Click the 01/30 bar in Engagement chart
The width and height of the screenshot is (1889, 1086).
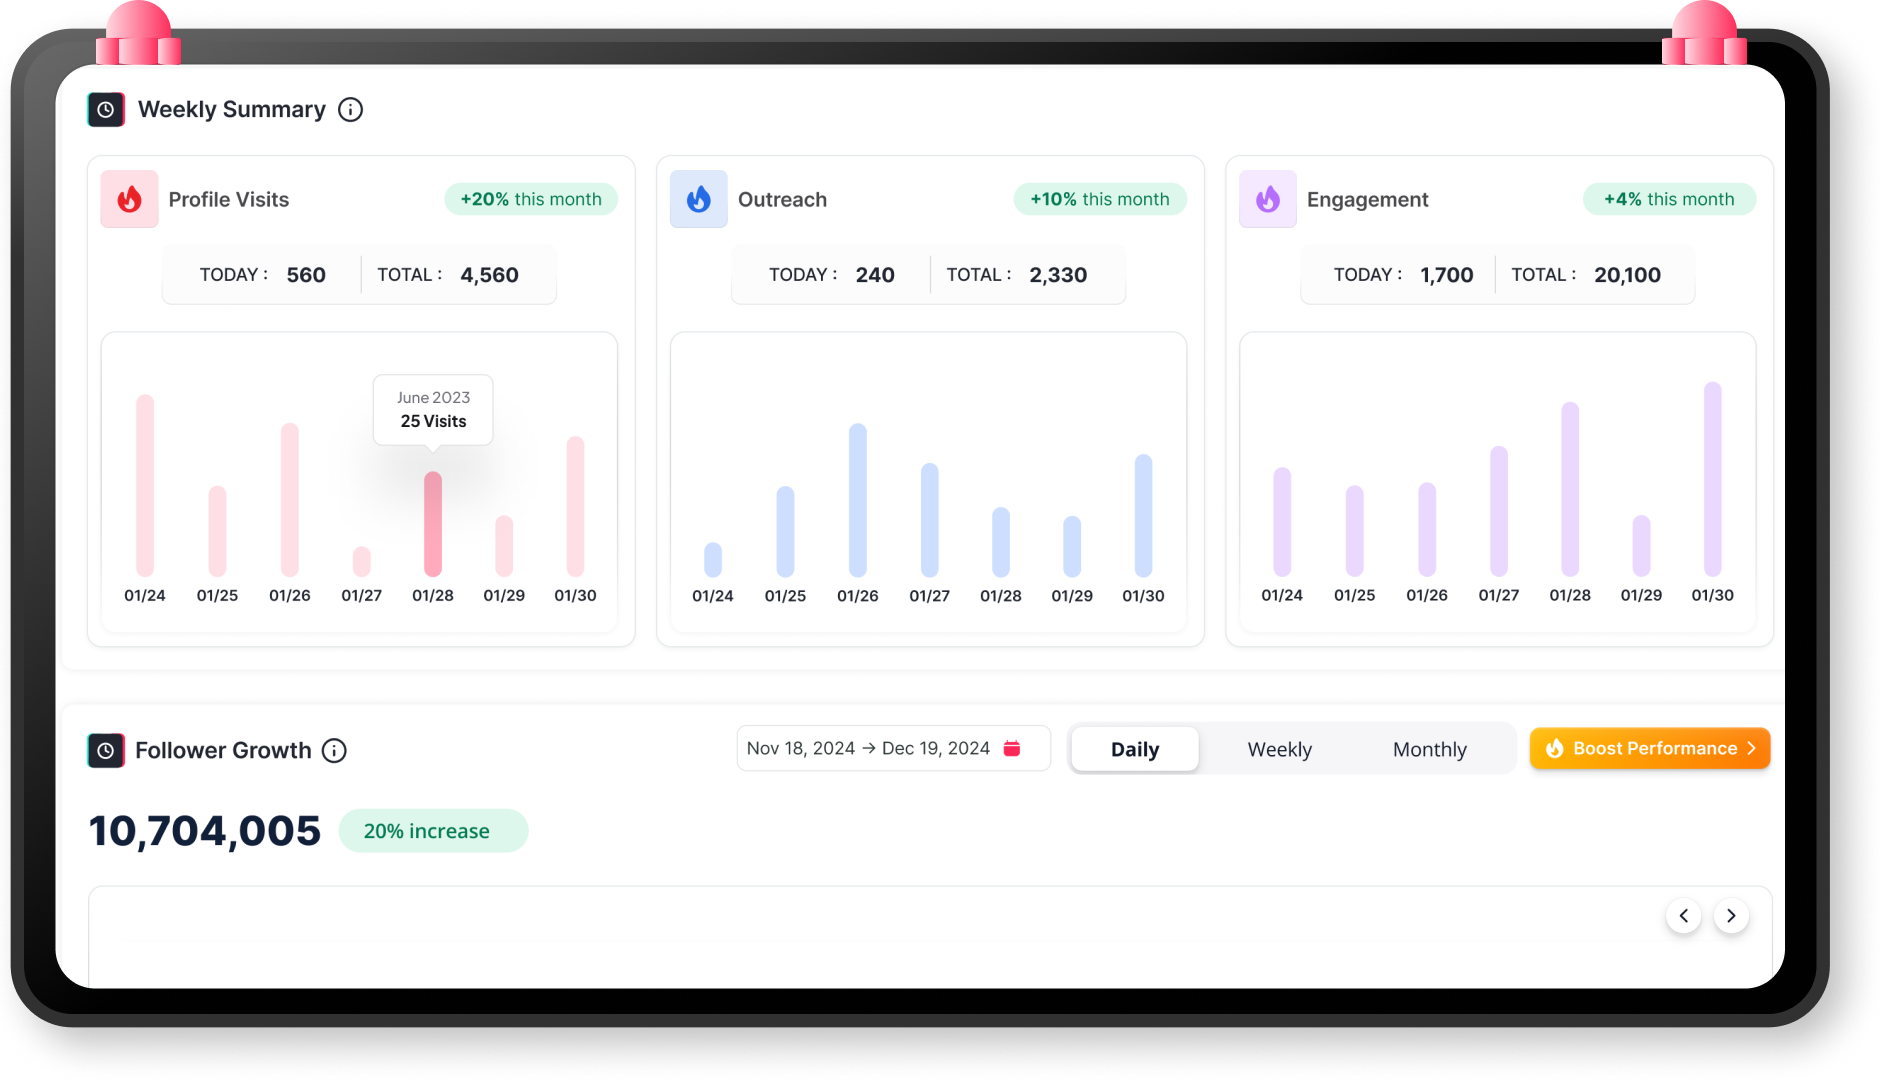(x=1712, y=479)
